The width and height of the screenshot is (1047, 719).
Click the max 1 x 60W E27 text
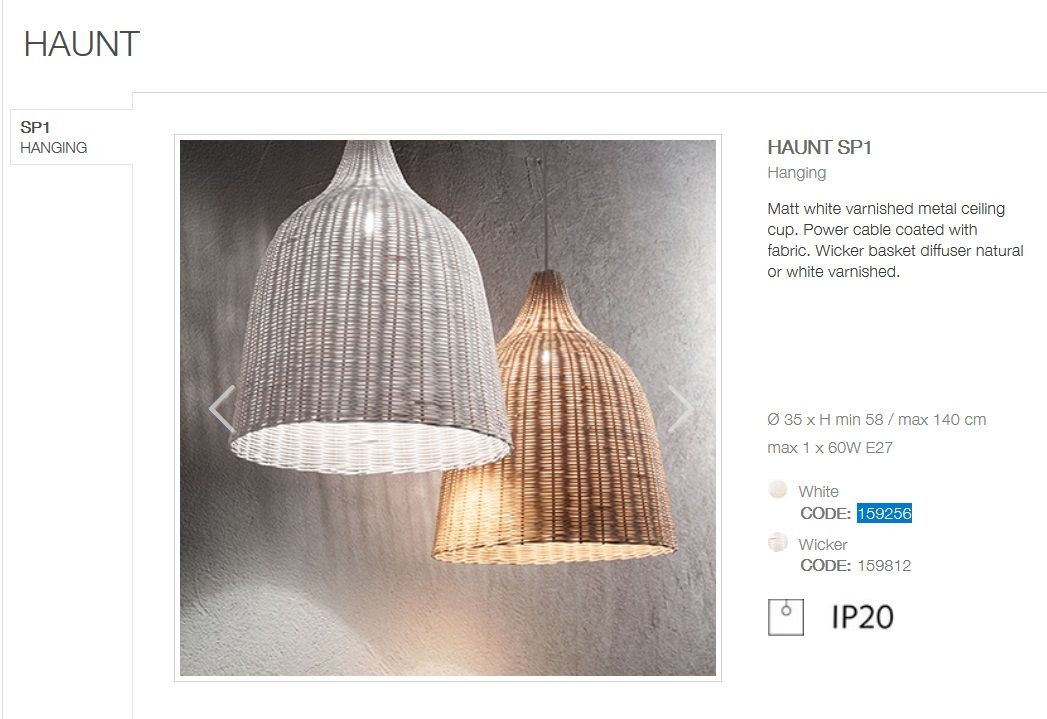coord(830,447)
